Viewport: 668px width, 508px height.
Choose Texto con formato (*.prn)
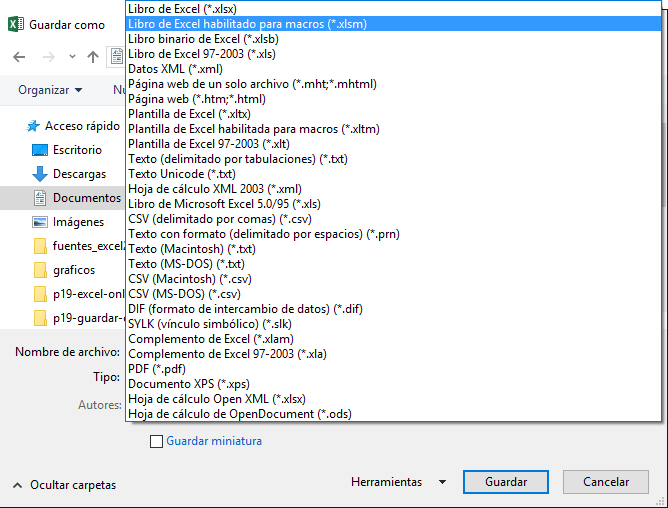(393, 234)
